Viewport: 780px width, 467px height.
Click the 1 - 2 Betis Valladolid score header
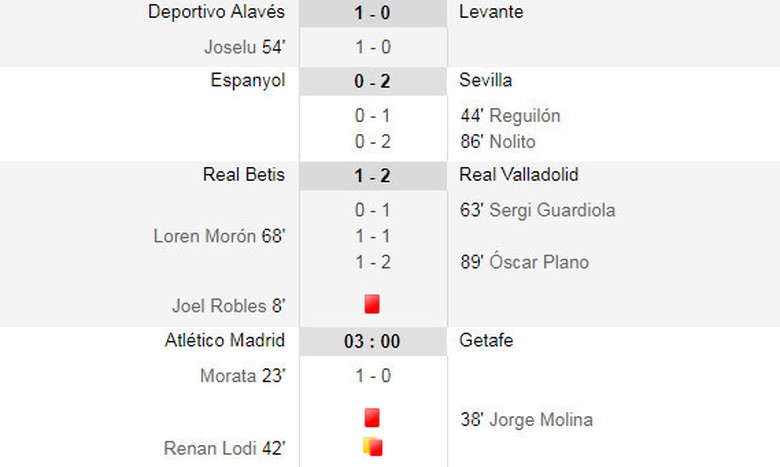[372, 176]
